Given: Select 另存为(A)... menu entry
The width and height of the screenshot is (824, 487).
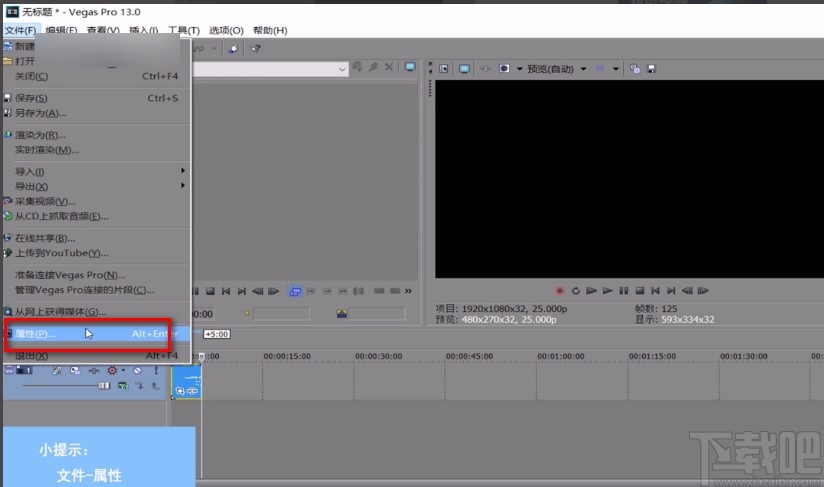Looking at the screenshot, I should click(97, 113).
